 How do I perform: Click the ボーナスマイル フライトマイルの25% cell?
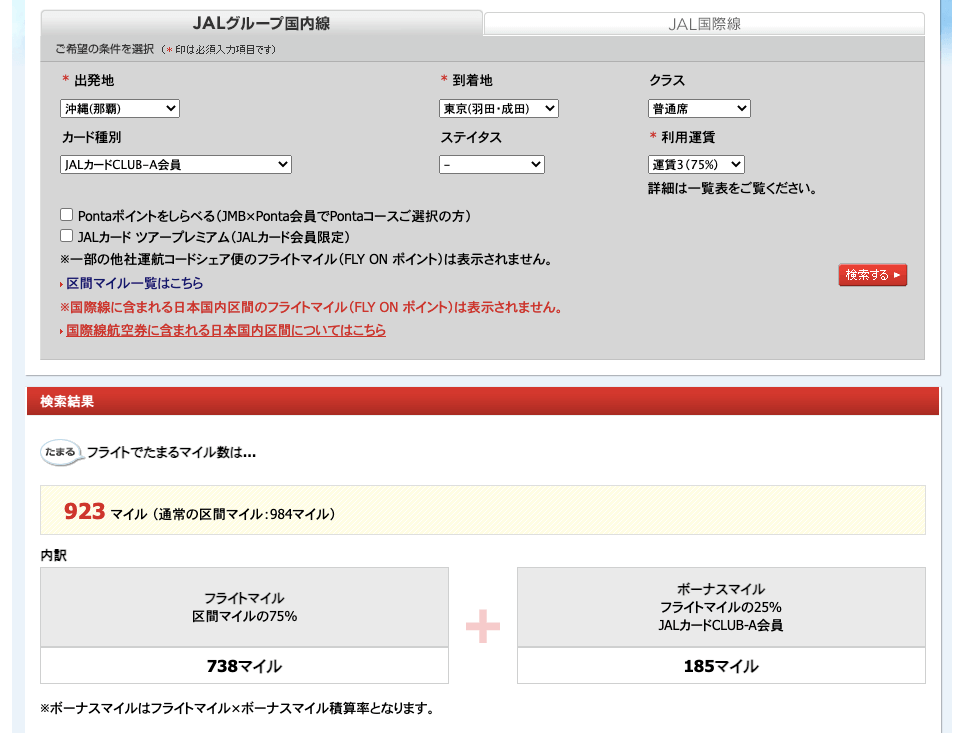(721, 607)
